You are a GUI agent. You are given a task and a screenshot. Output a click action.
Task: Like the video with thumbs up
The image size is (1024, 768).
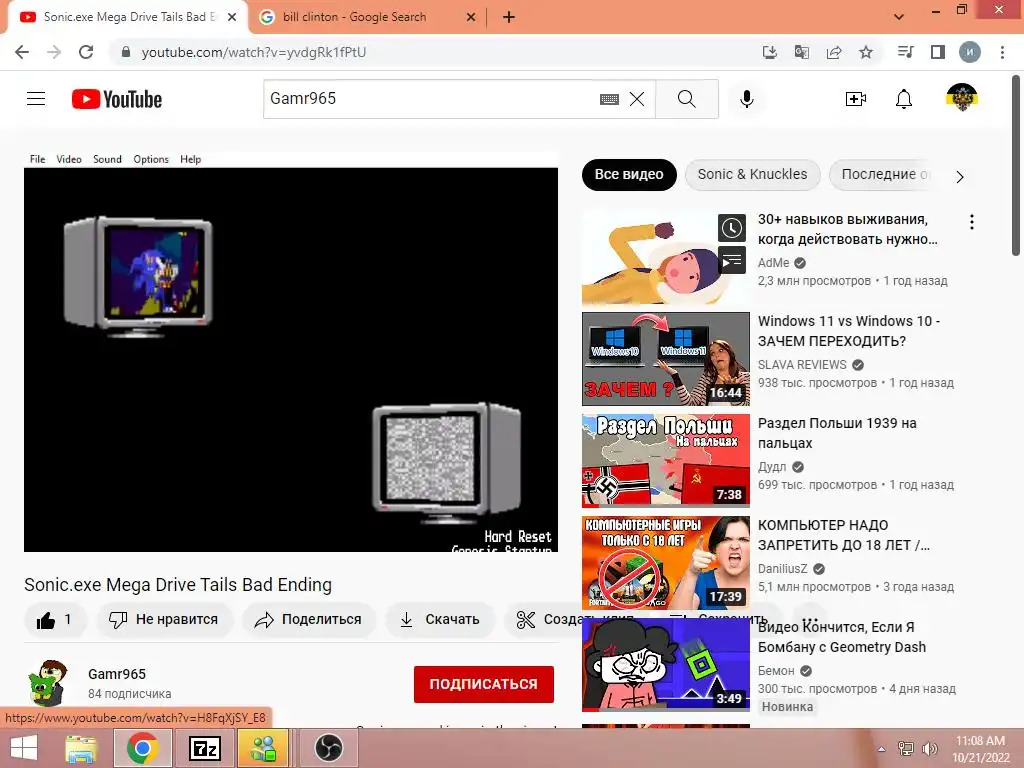click(x=55, y=620)
